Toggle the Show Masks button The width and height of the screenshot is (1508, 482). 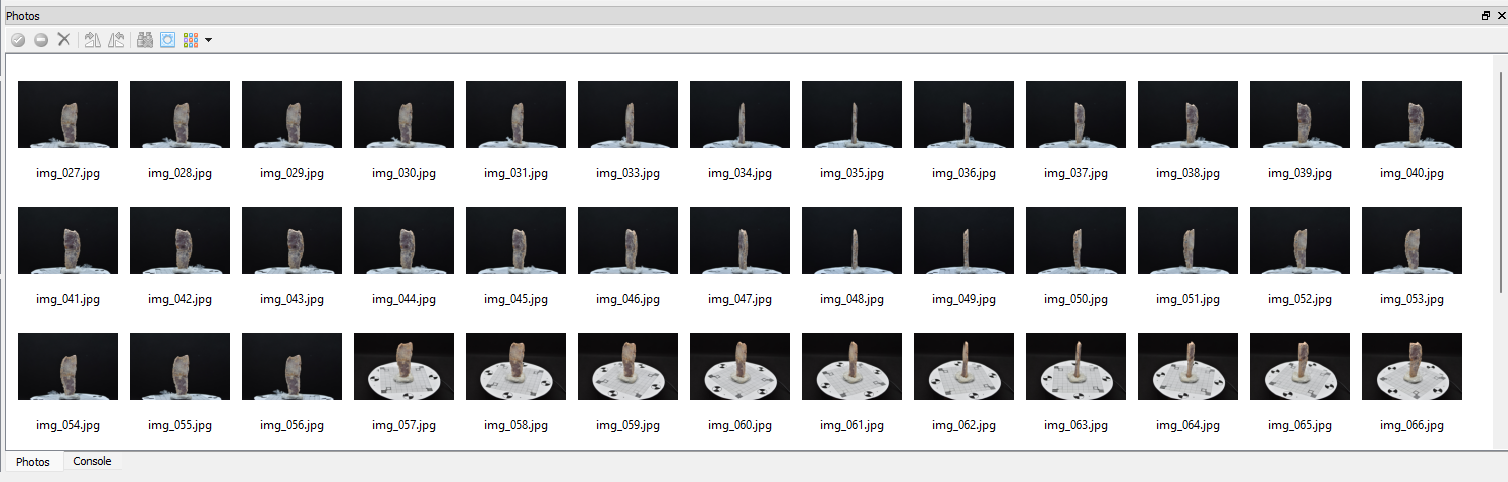[x=167, y=40]
